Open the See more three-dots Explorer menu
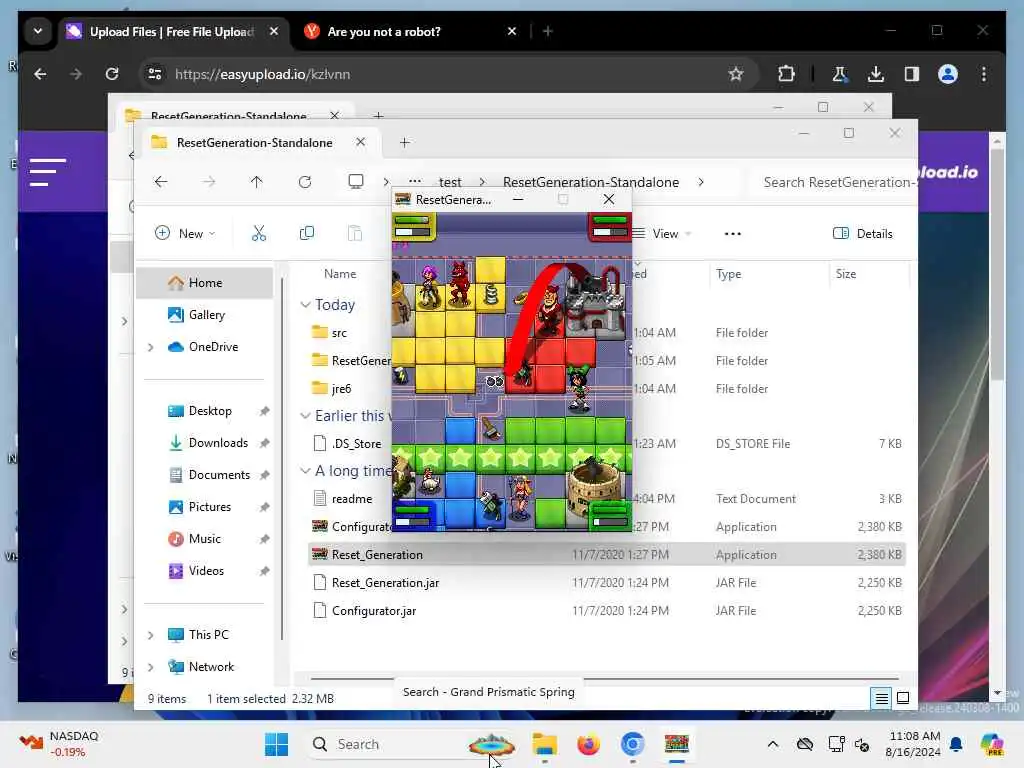Image resolution: width=1024 pixels, height=768 pixels. [733, 234]
